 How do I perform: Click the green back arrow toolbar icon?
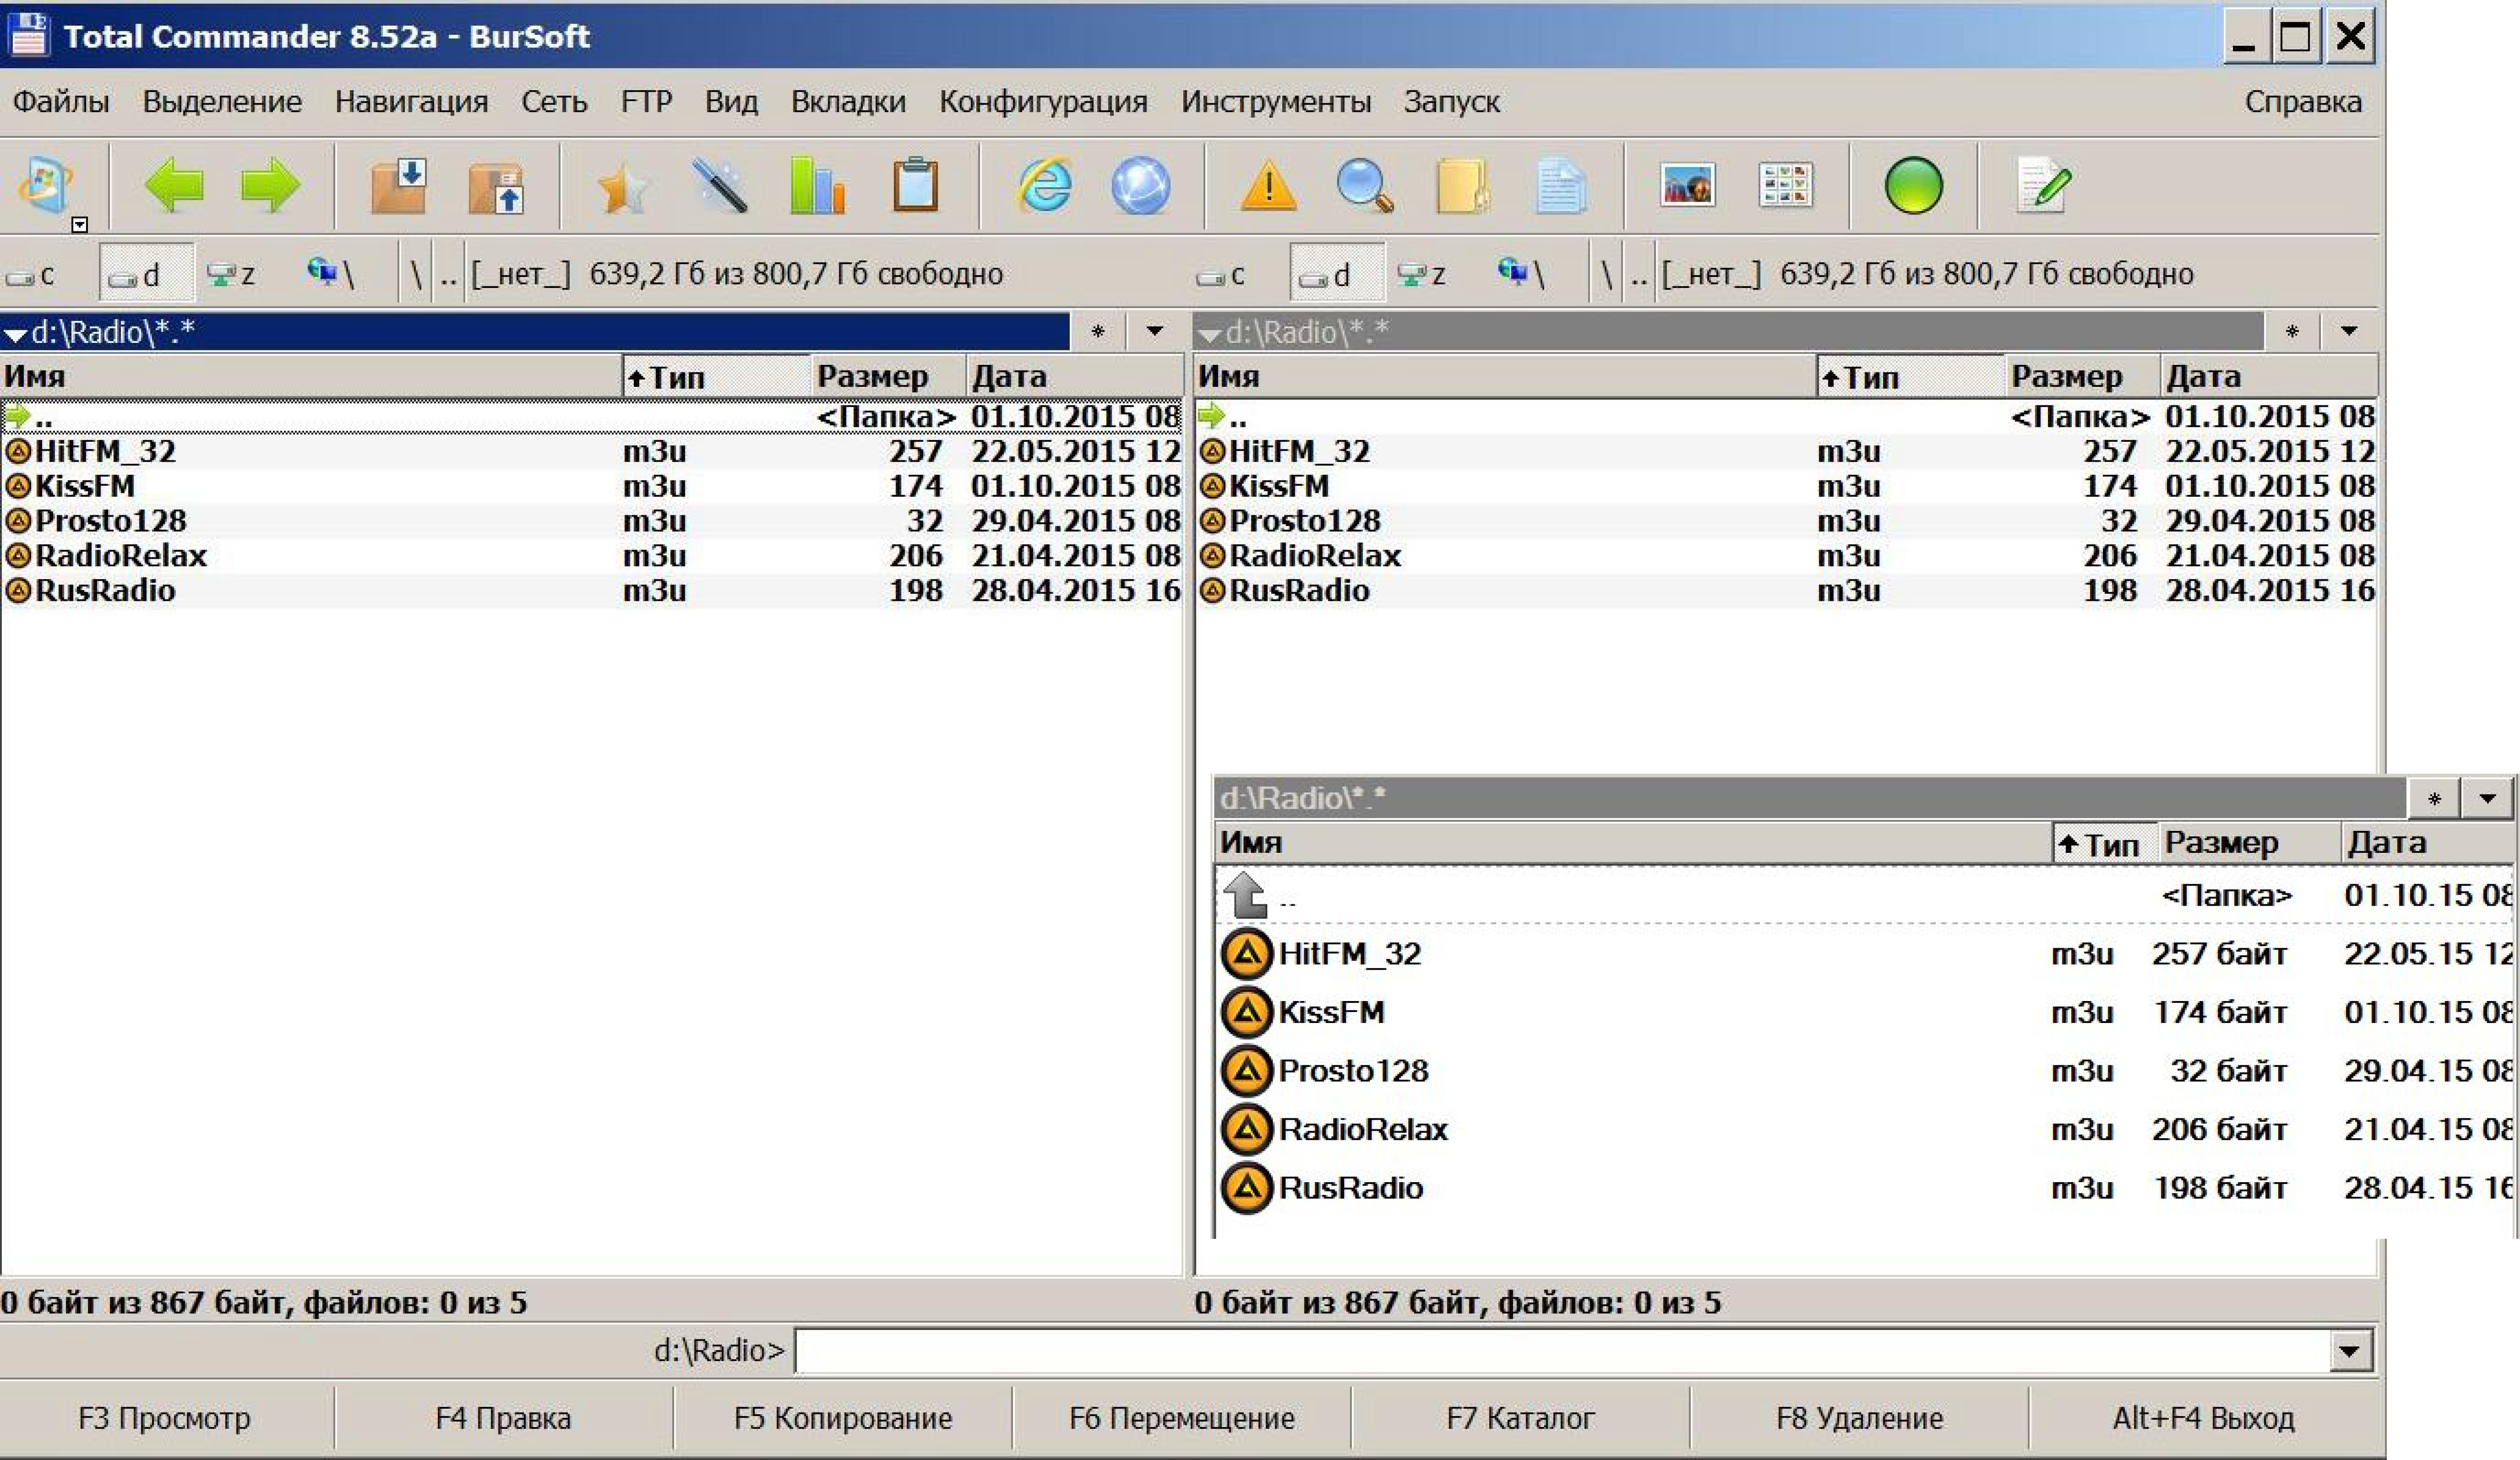tap(174, 186)
